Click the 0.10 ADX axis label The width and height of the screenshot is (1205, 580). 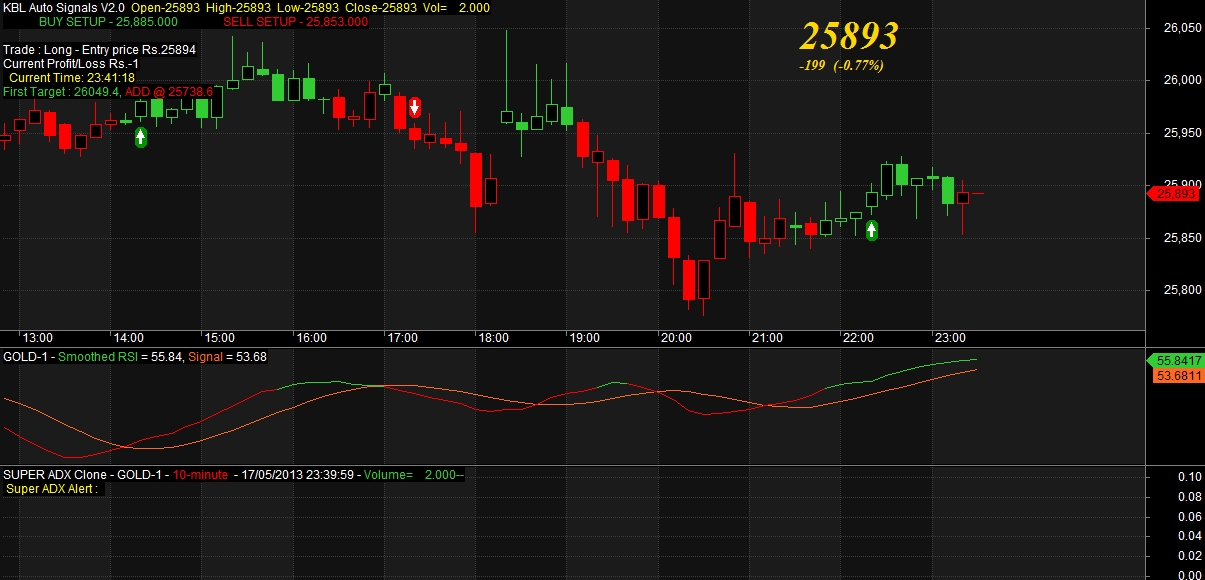click(x=1190, y=477)
